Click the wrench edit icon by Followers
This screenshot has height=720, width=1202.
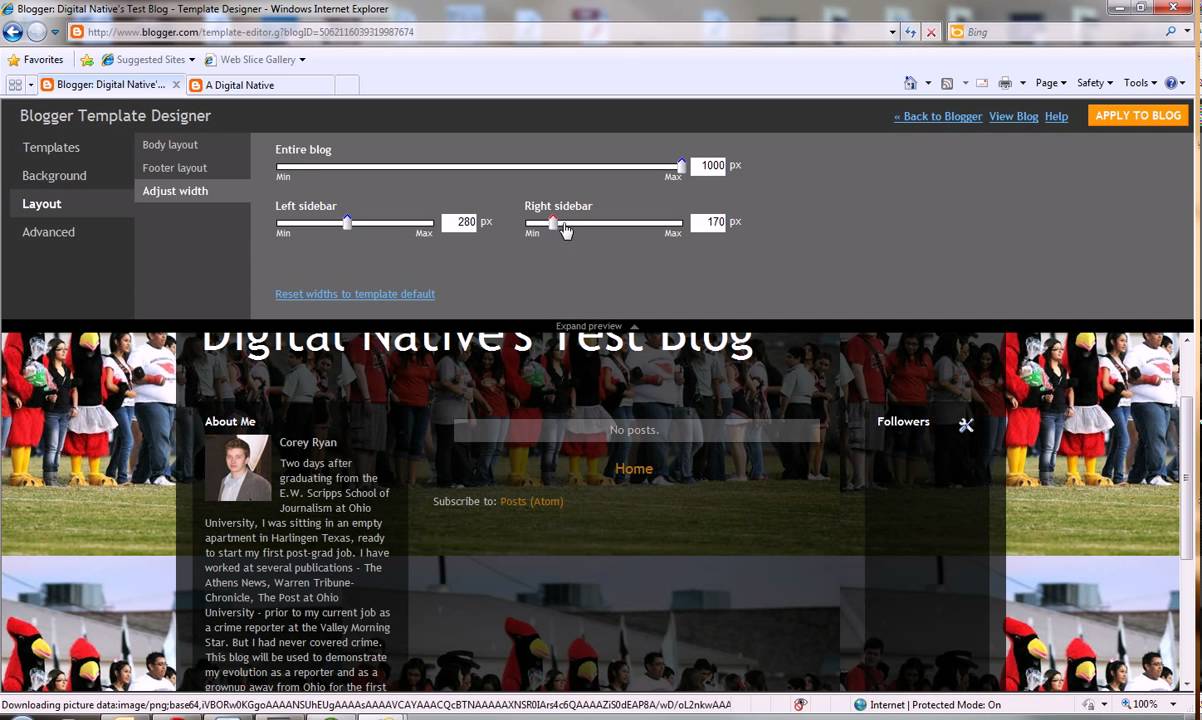coord(966,425)
